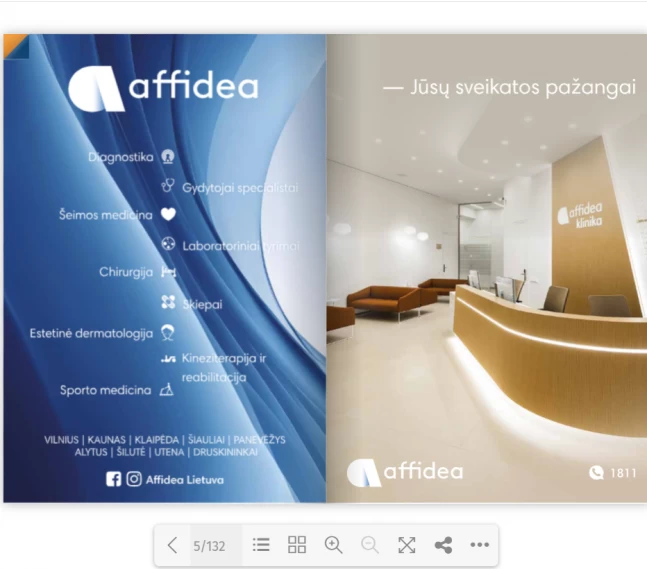Click the Affidea logo on beige page
647x569 pixels.
405,472
